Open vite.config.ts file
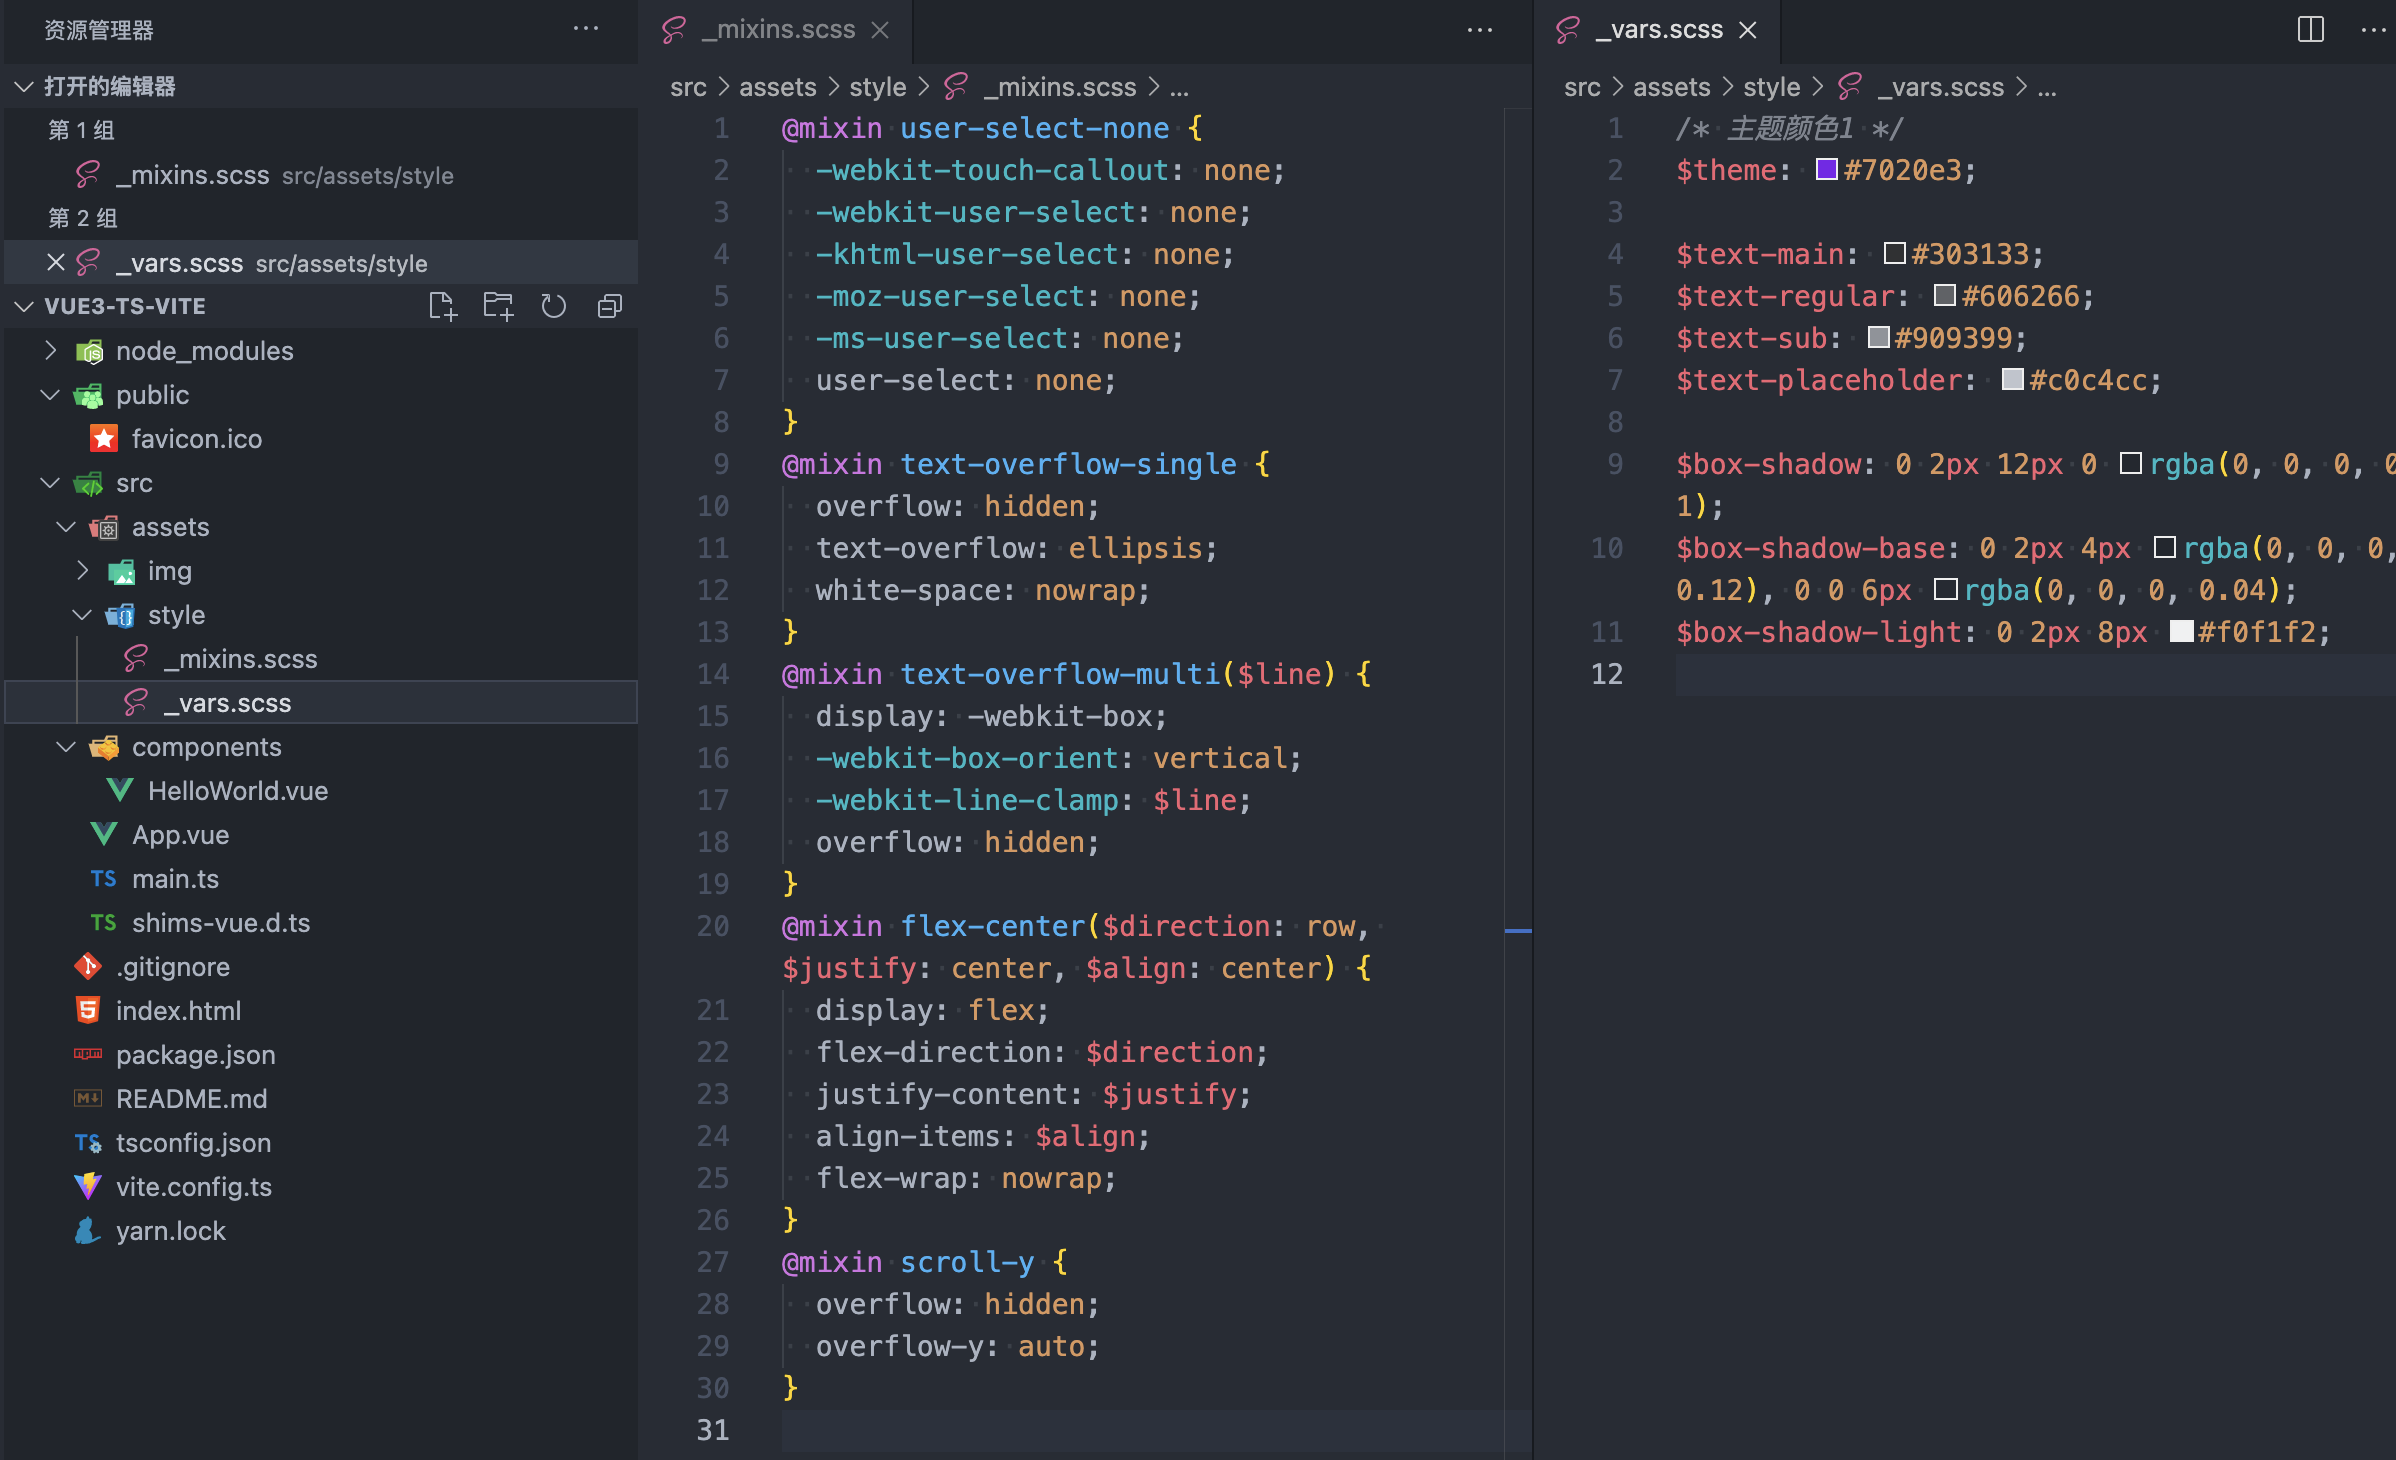 (194, 1187)
